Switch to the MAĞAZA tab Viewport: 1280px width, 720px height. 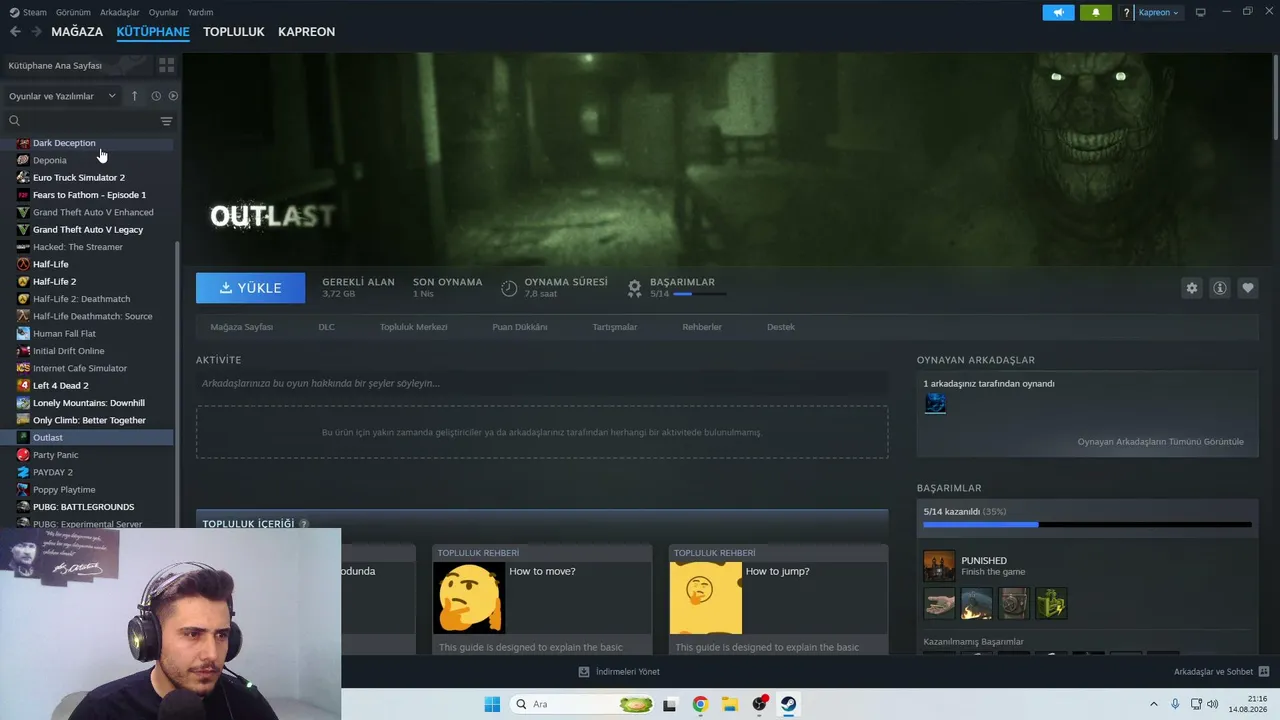77,32
